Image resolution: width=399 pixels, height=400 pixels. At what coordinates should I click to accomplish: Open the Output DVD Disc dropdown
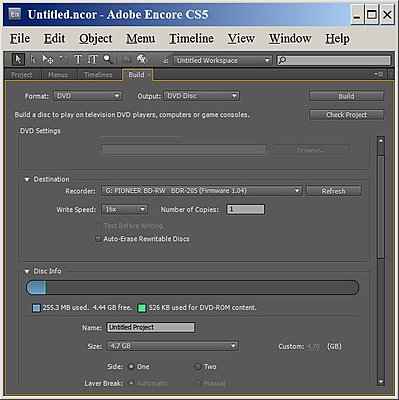coord(202,96)
